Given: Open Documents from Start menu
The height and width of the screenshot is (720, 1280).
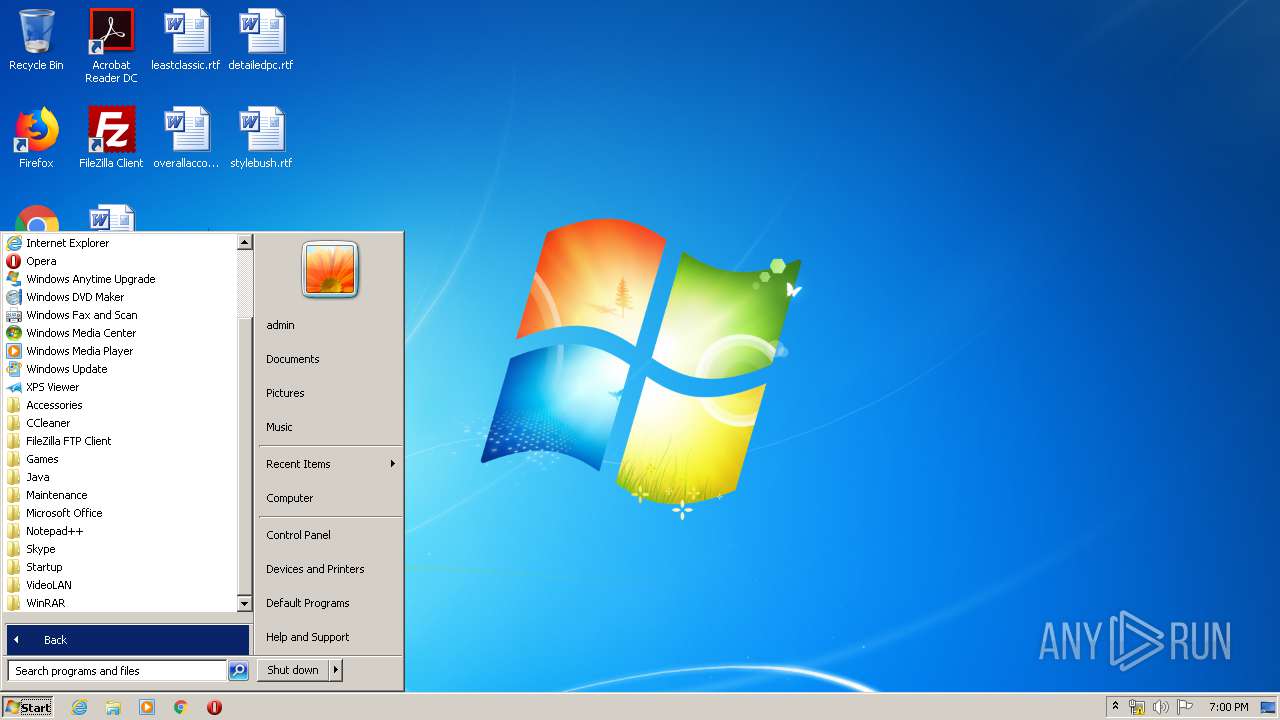Looking at the screenshot, I should click(329, 359).
